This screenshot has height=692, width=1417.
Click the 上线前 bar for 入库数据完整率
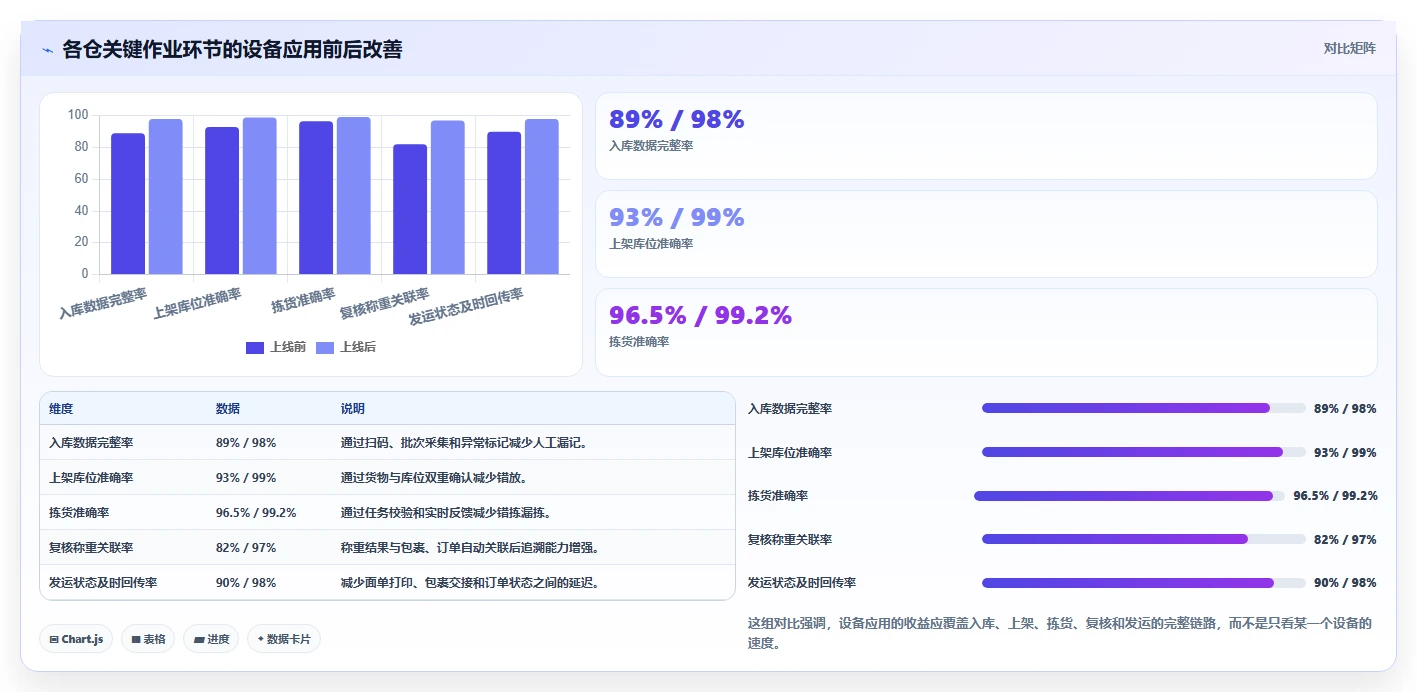(128, 204)
